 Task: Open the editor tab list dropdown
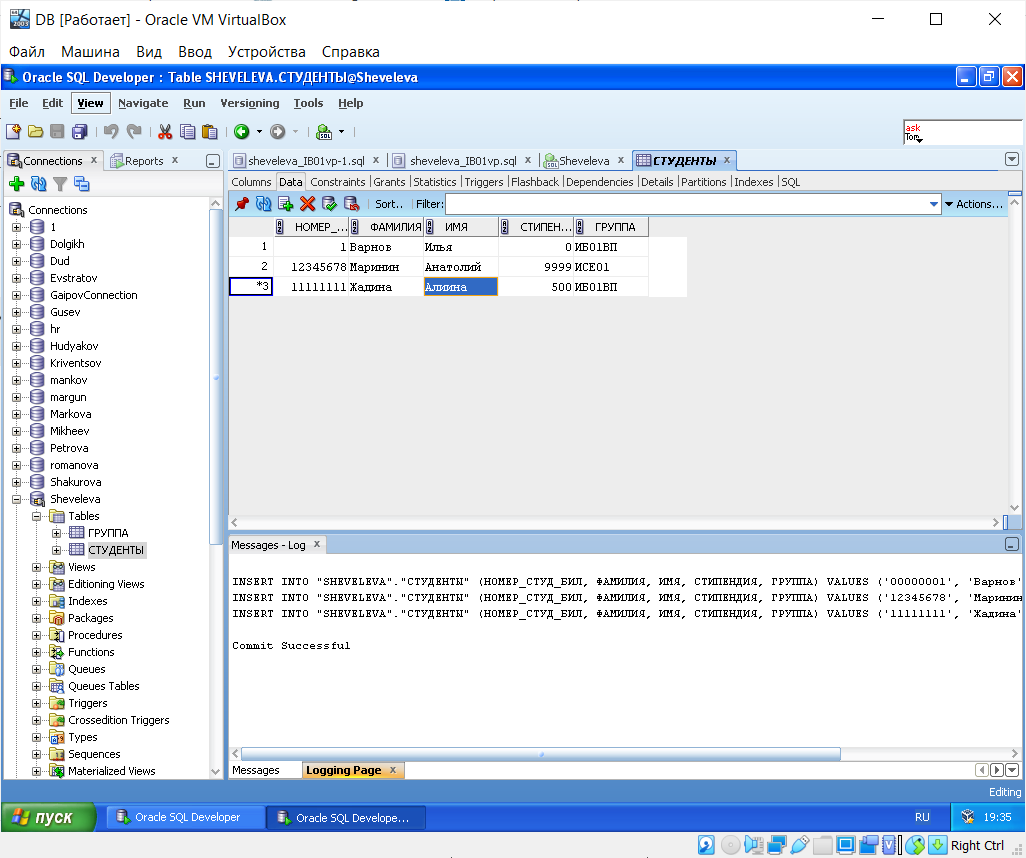[x=1012, y=159]
